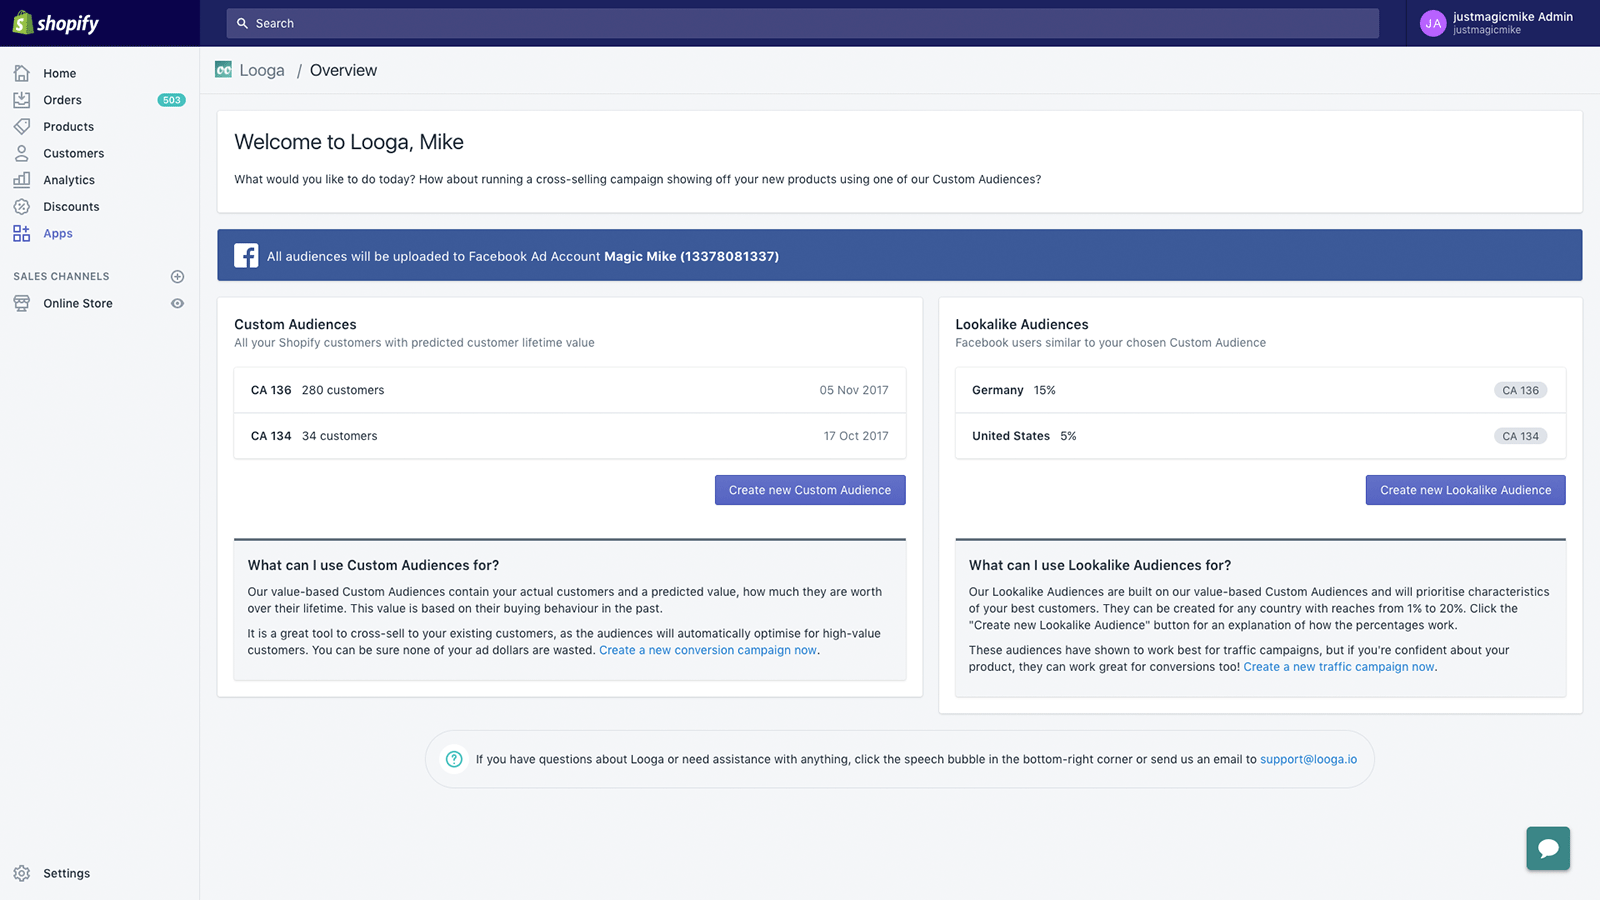Click Create new Lookalike Audience button
Viewport: 1600px width, 900px height.
[1466, 490]
